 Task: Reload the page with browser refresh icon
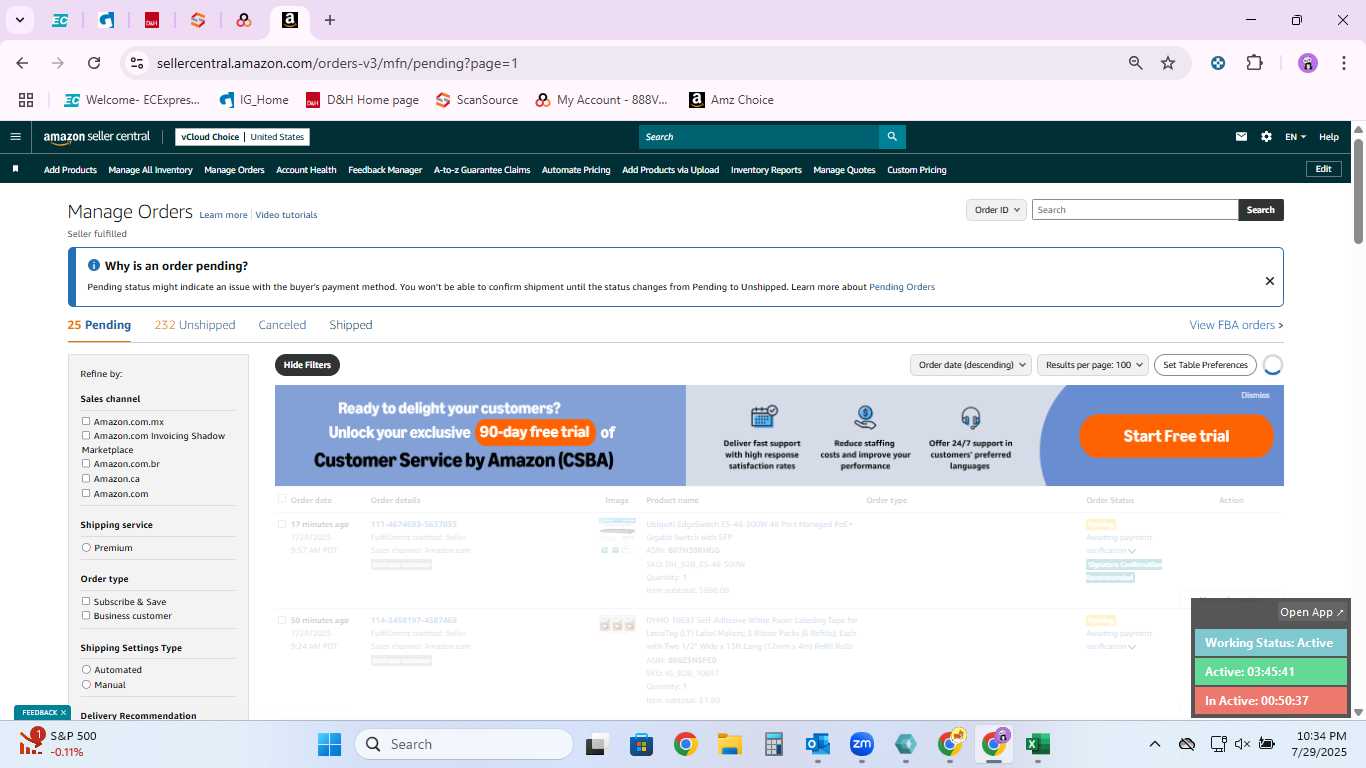coord(94,63)
